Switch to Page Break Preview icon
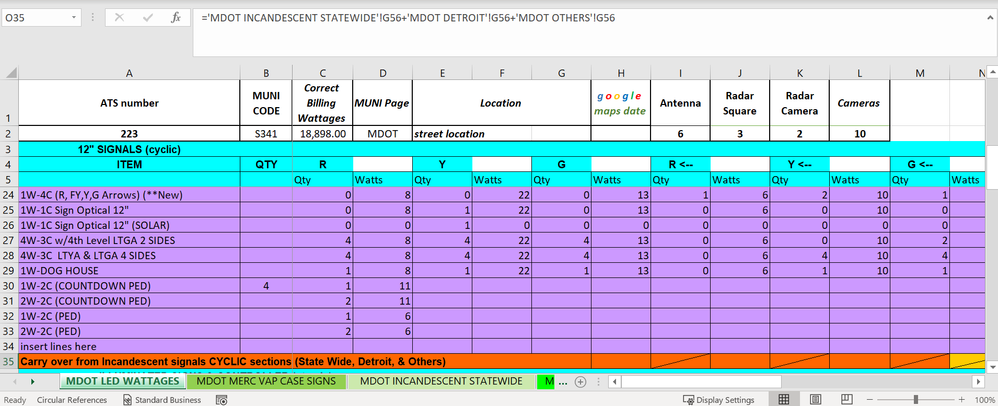Screen dimensions: 998x406 click(846, 399)
